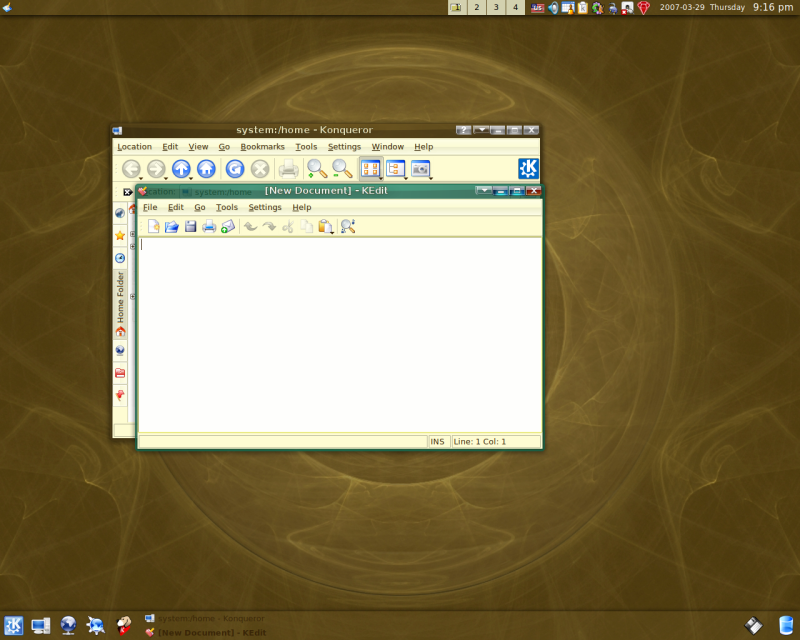Open image view mode dropdown arrow

click(431, 178)
